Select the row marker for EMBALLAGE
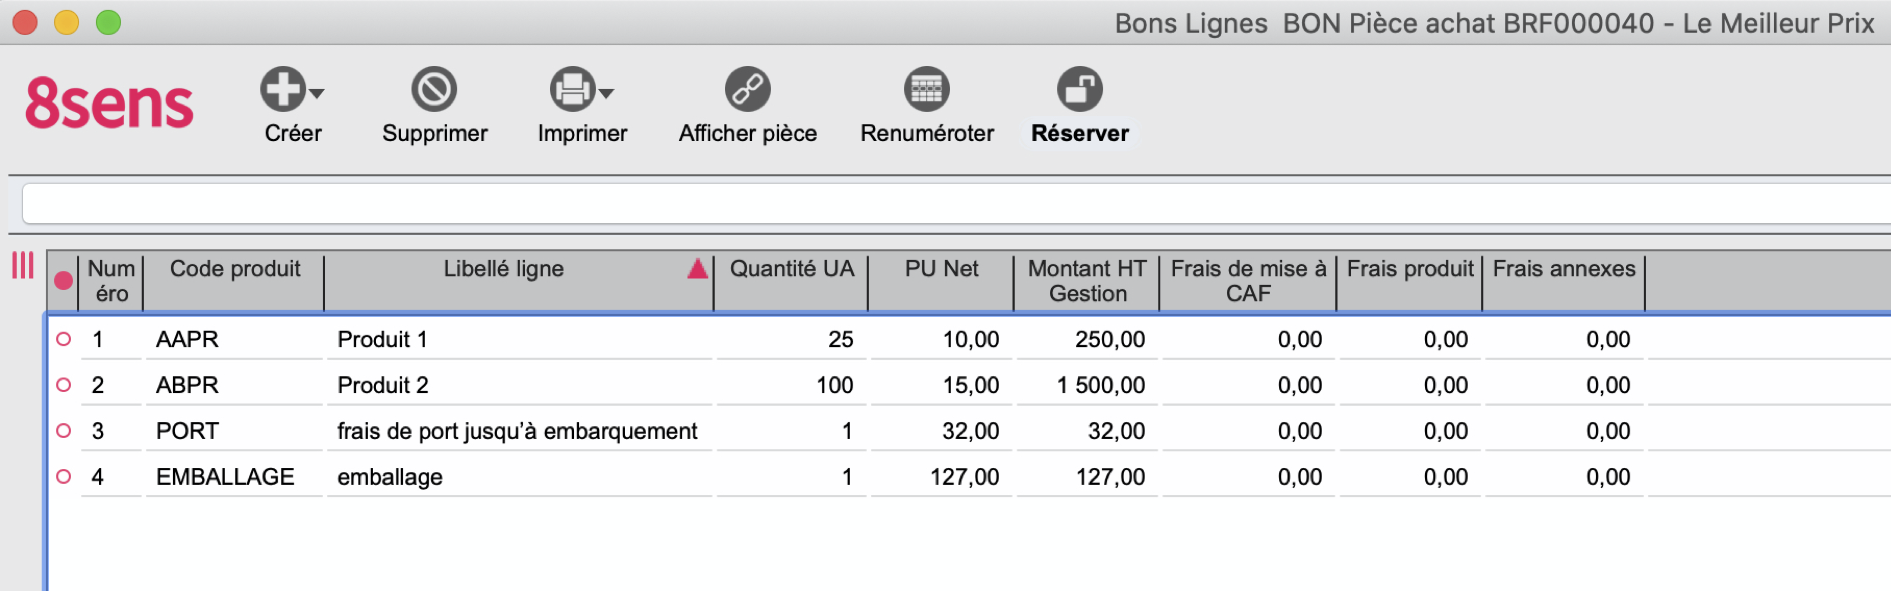The image size is (1891, 591). pos(64,477)
